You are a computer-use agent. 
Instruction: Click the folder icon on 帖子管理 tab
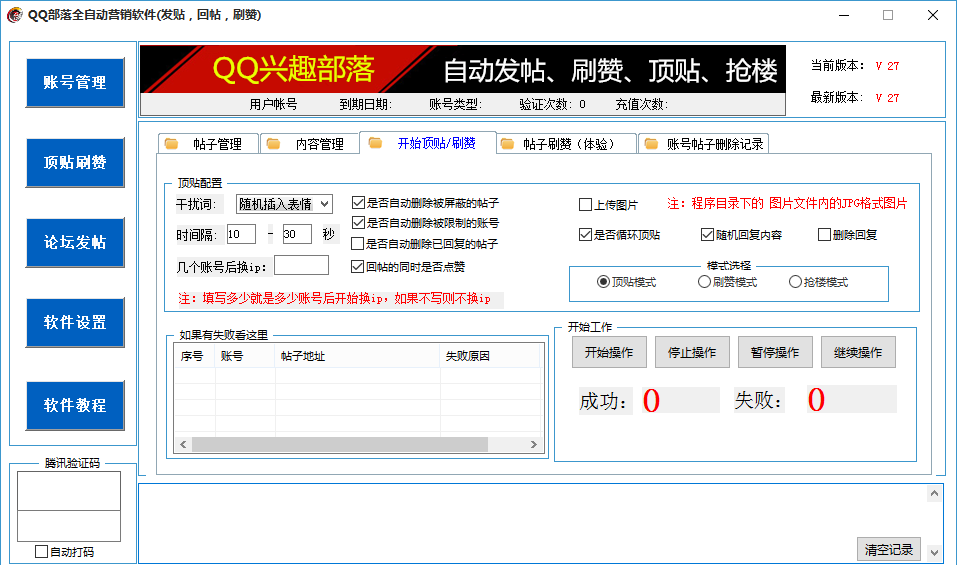tap(172, 143)
